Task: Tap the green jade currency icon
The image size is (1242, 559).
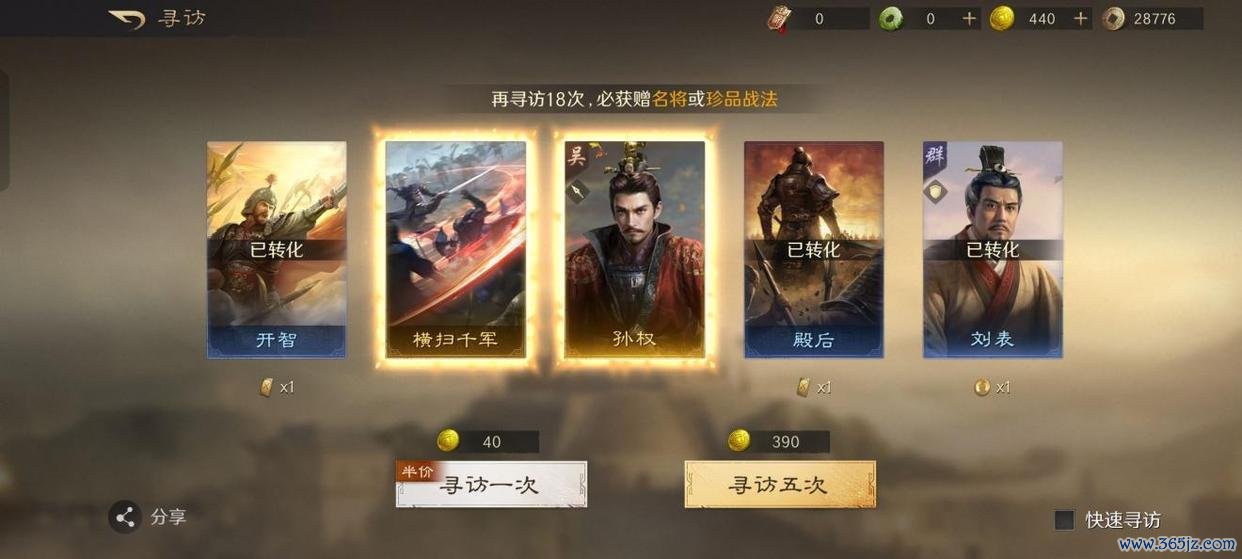Action: click(x=890, y=18)
